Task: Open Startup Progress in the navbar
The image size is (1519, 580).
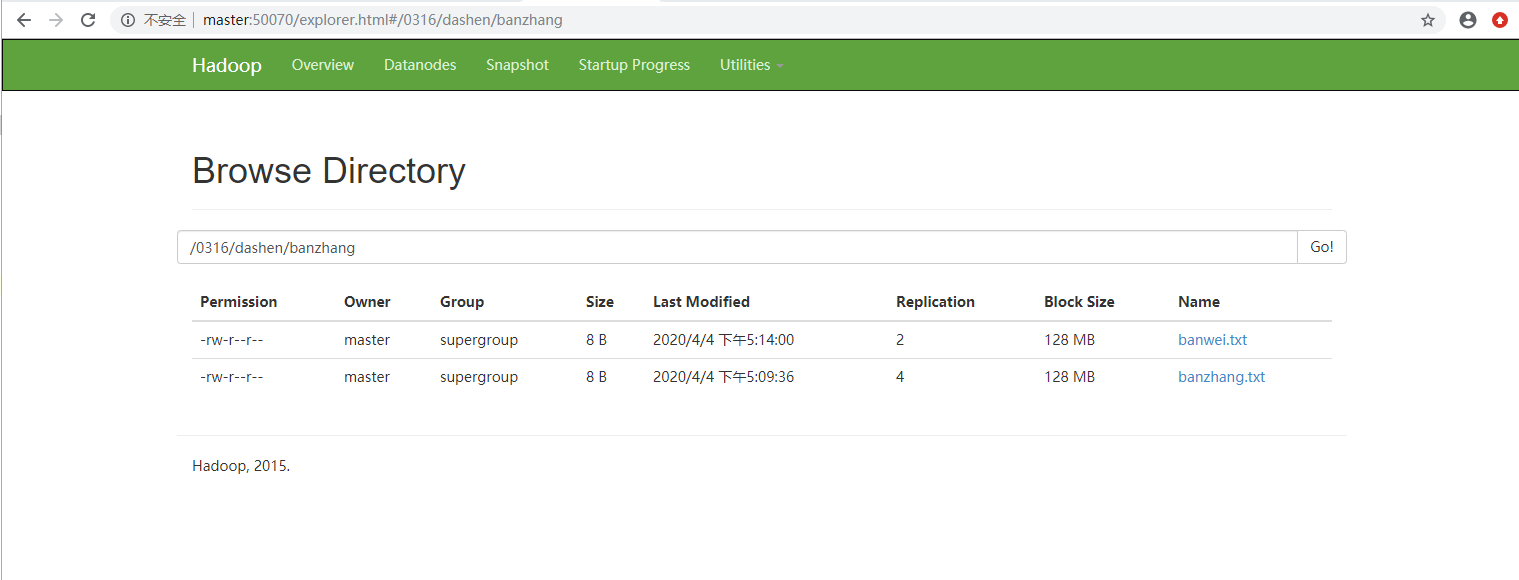Action: pos(634,65)
